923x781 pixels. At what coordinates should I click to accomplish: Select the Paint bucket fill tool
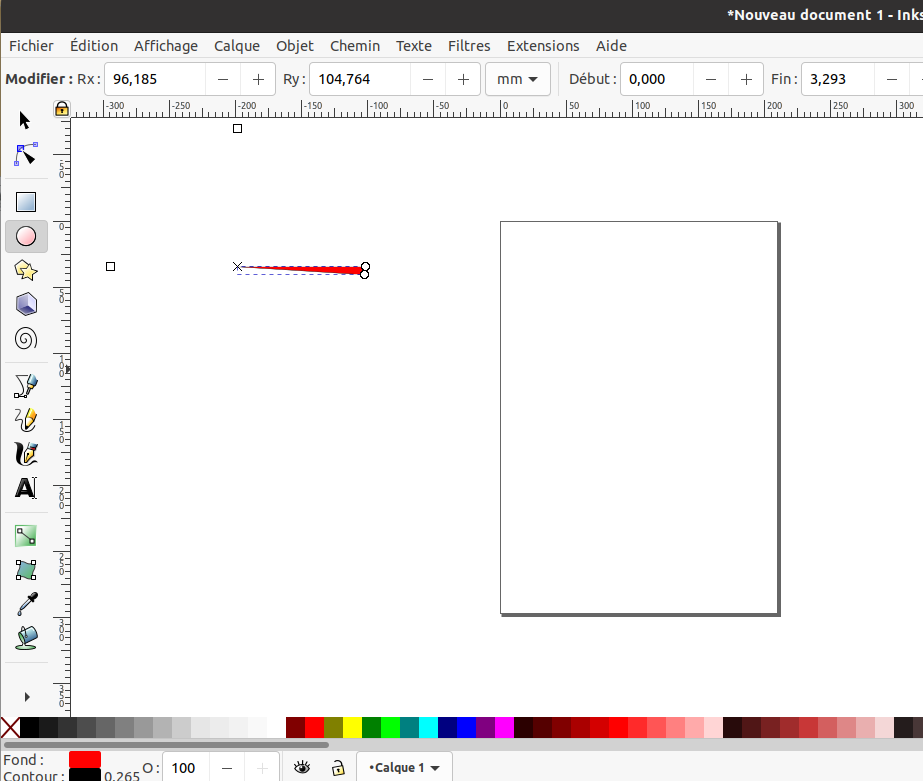tap(26, 638)
